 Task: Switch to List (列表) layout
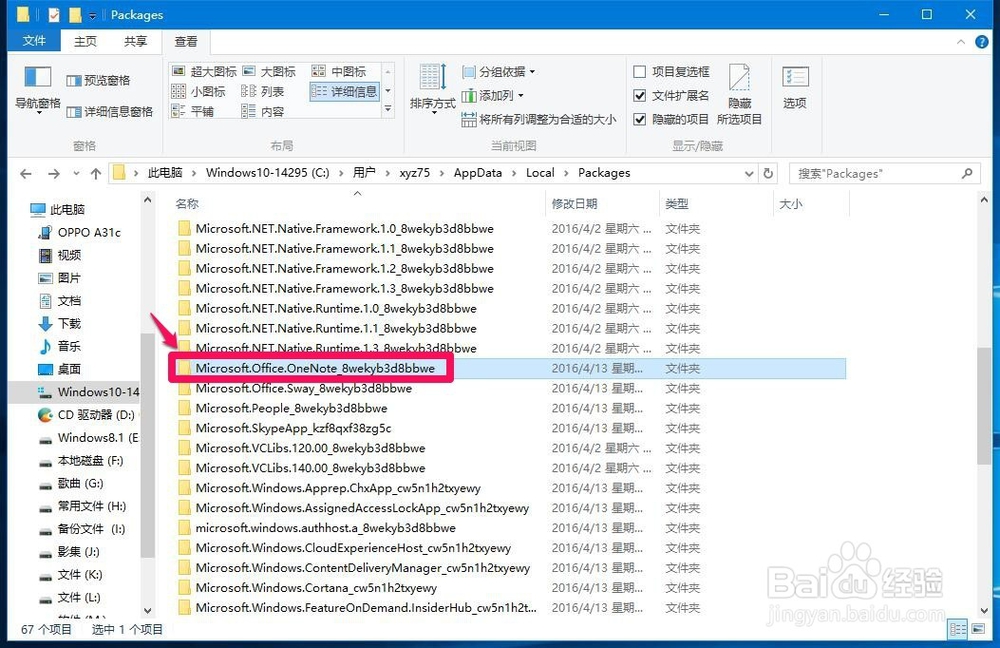pos(263,91)
